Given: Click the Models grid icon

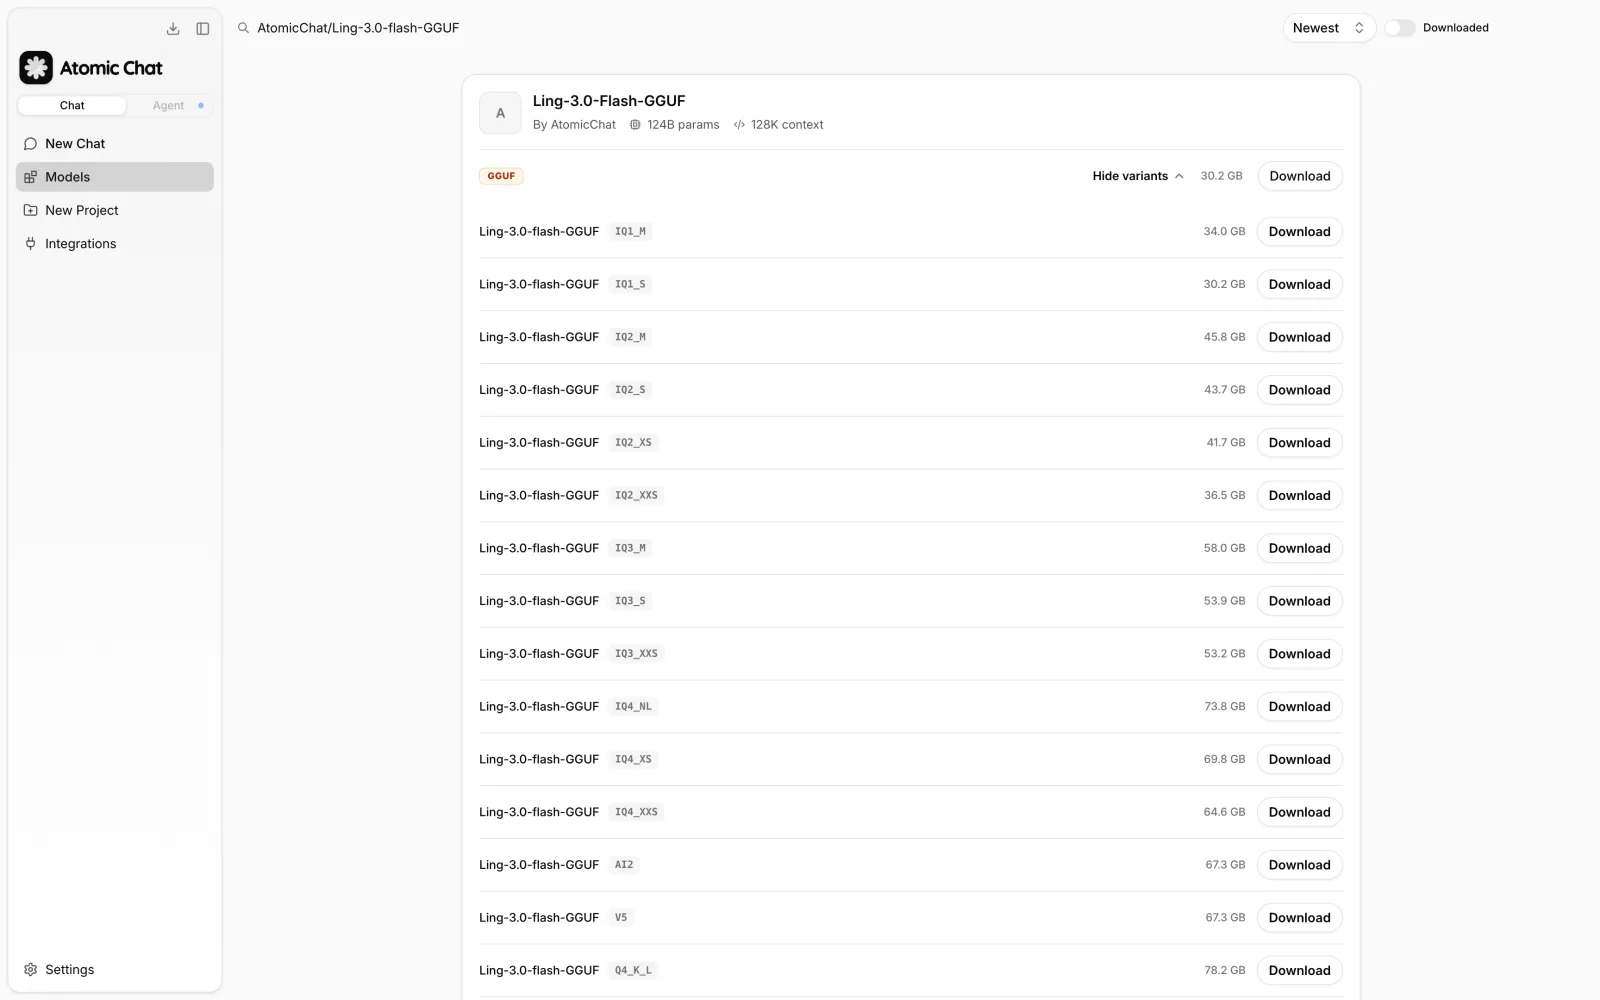Looking at the screenshot, I should tap(30, 177).
